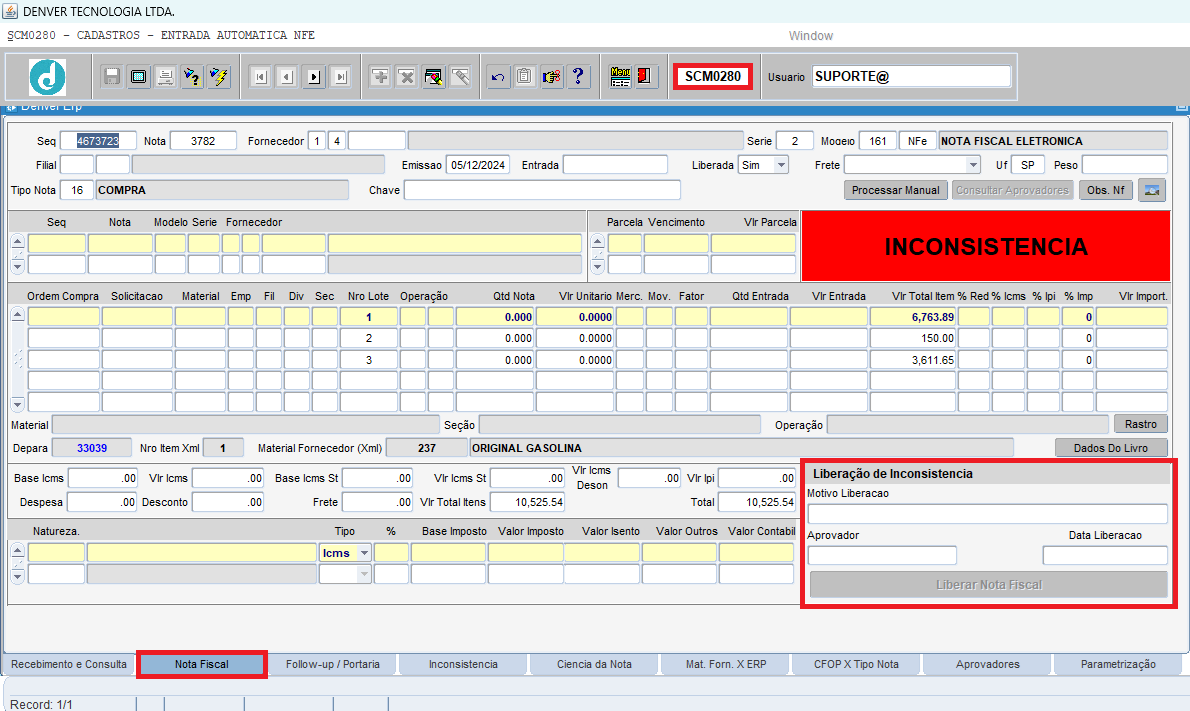Switch to the Aprovadores tab
This screenshot has width=1190, height=711.
[987, 665]
